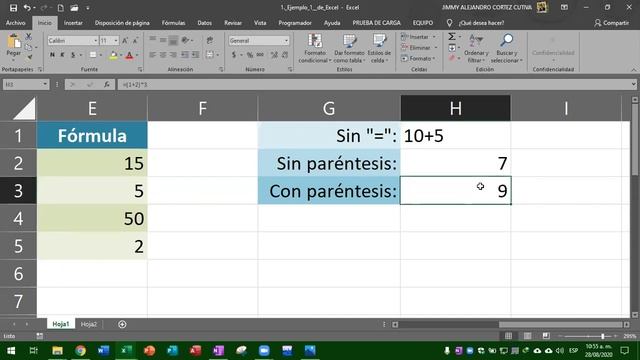Viewport: 640px width, 360px height.
Task: Click the zoom slider handle
Action: (x=602, y=336)
